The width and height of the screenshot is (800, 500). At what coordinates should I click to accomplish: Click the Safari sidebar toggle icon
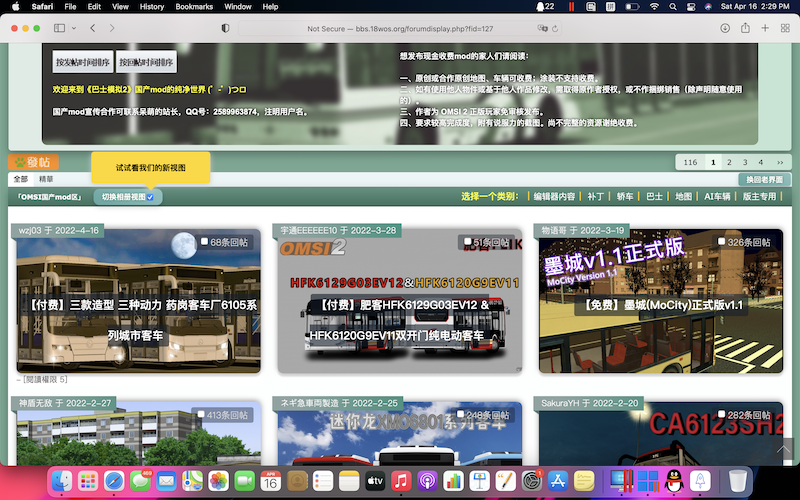point(57,29)
